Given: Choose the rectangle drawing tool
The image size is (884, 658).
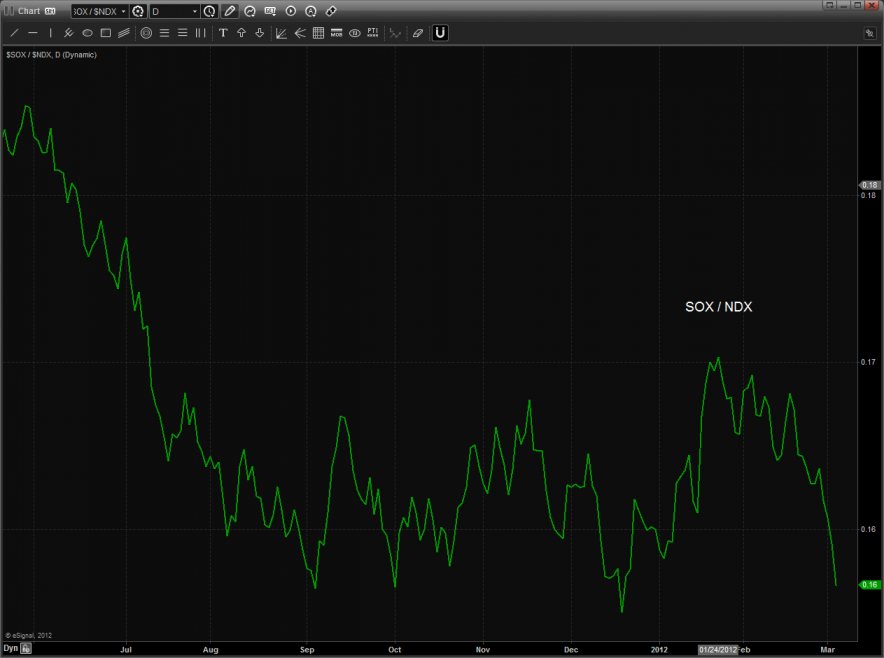Looking at the screenshot, I should click(105, 33).
